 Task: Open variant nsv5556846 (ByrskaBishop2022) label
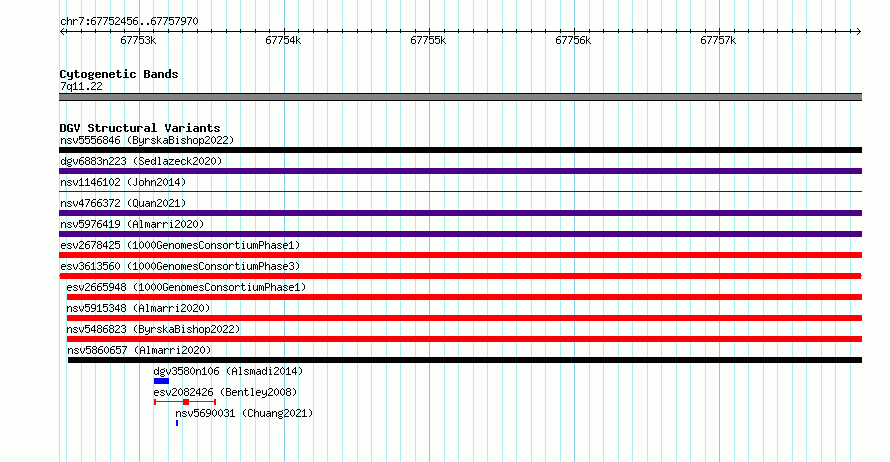click(x=147, y=140)
